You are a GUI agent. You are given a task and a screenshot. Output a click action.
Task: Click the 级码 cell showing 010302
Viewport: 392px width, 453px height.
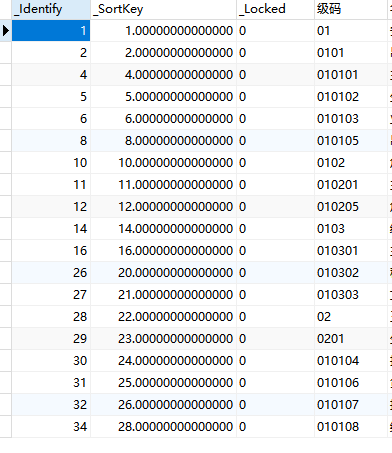pos(351,273)
